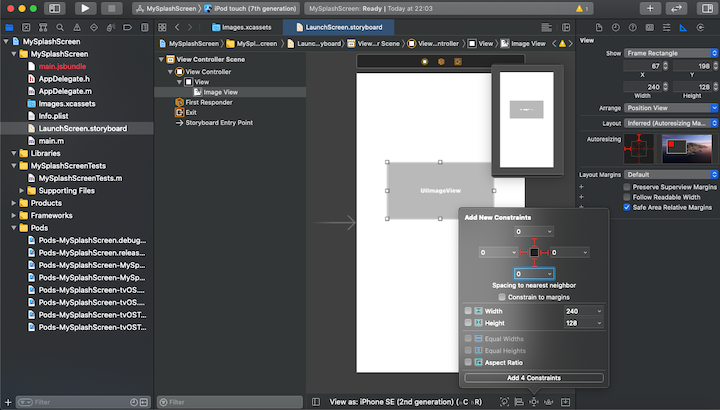
Task: Check the Width constraint checkbox
Action: click(x=469, y=310)
